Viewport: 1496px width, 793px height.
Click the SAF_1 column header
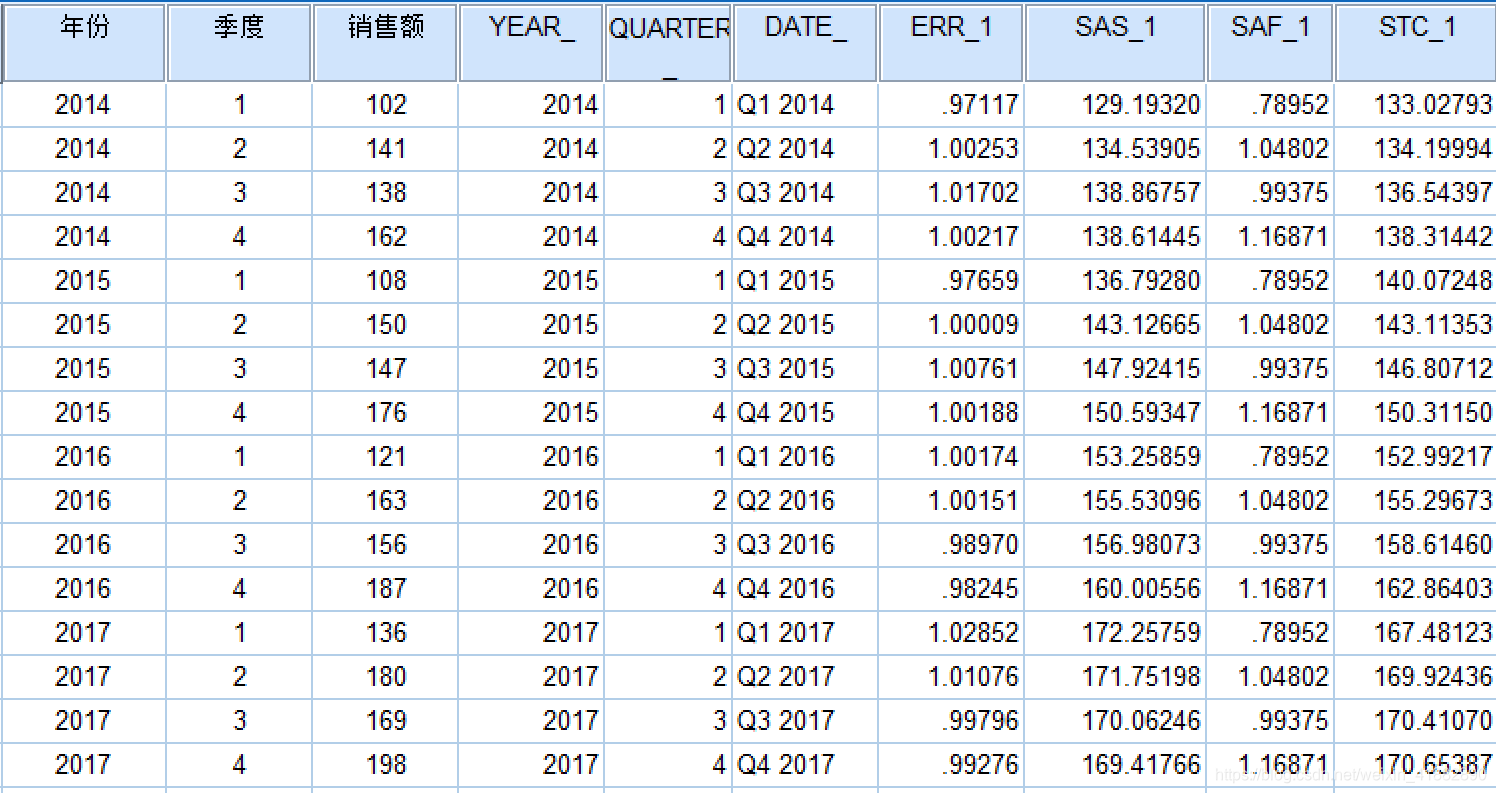point(1270,43)
